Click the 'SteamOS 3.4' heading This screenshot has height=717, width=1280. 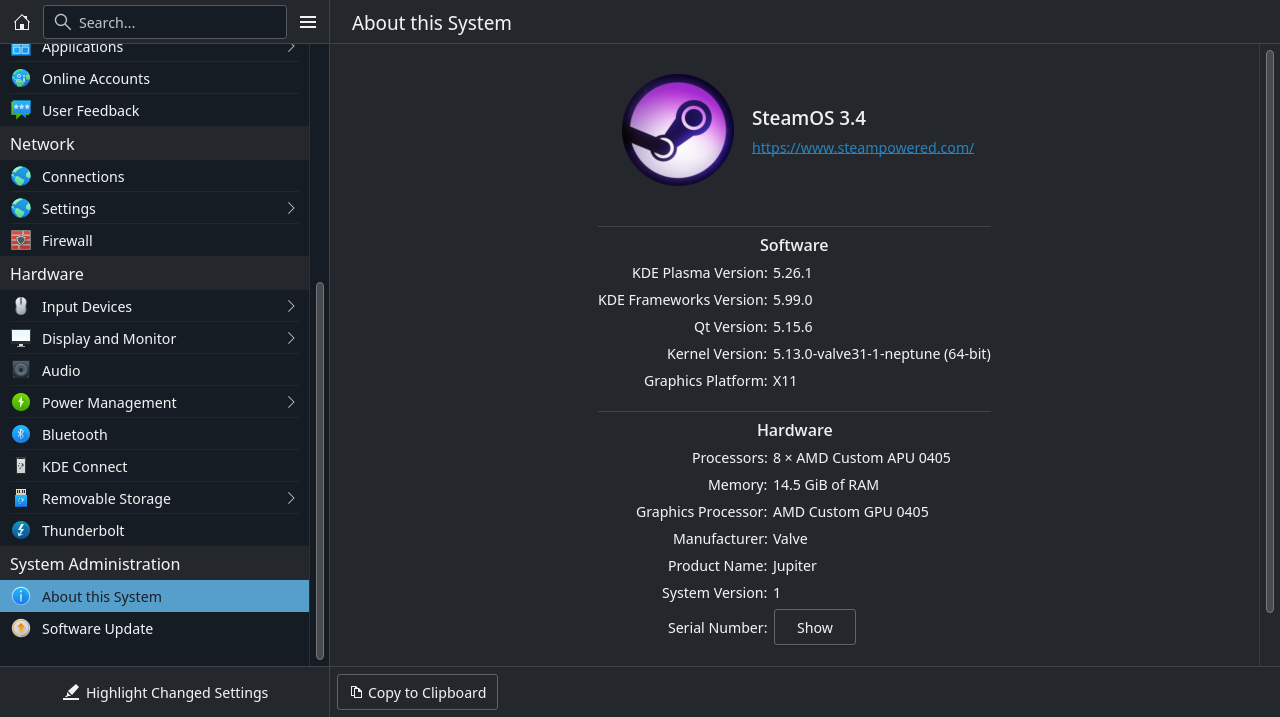809,118
